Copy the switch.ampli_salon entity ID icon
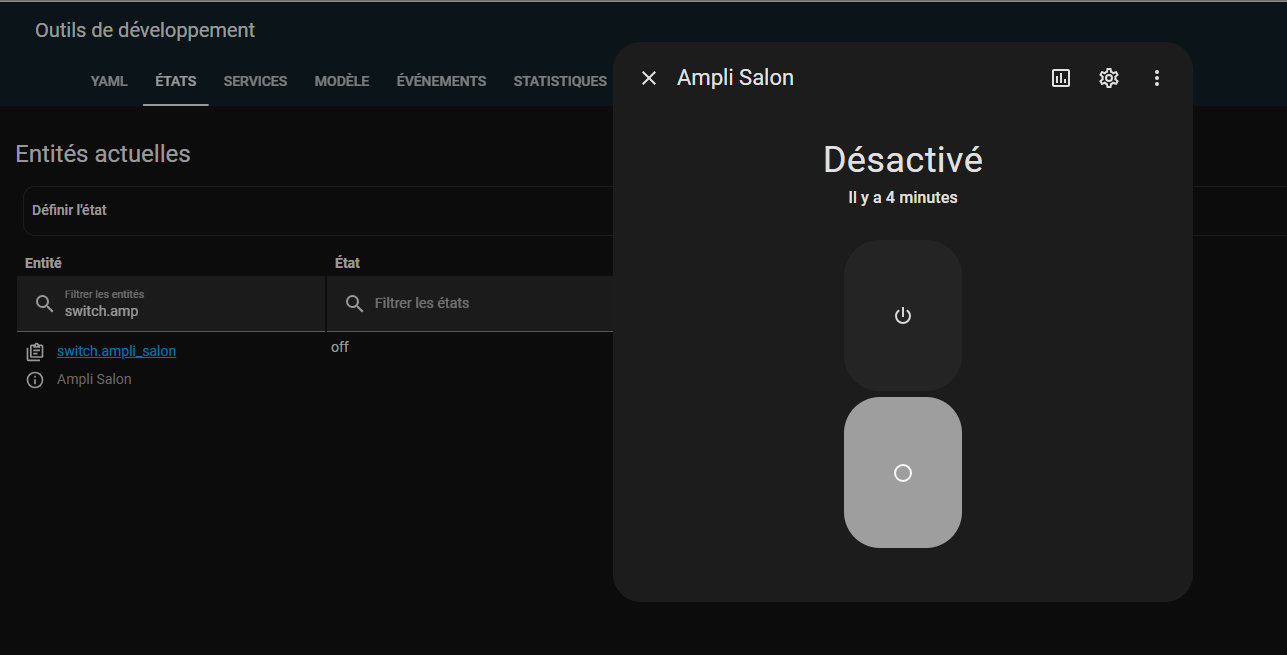This screenshot has width=1287, height=655. (x=35, y=352)
